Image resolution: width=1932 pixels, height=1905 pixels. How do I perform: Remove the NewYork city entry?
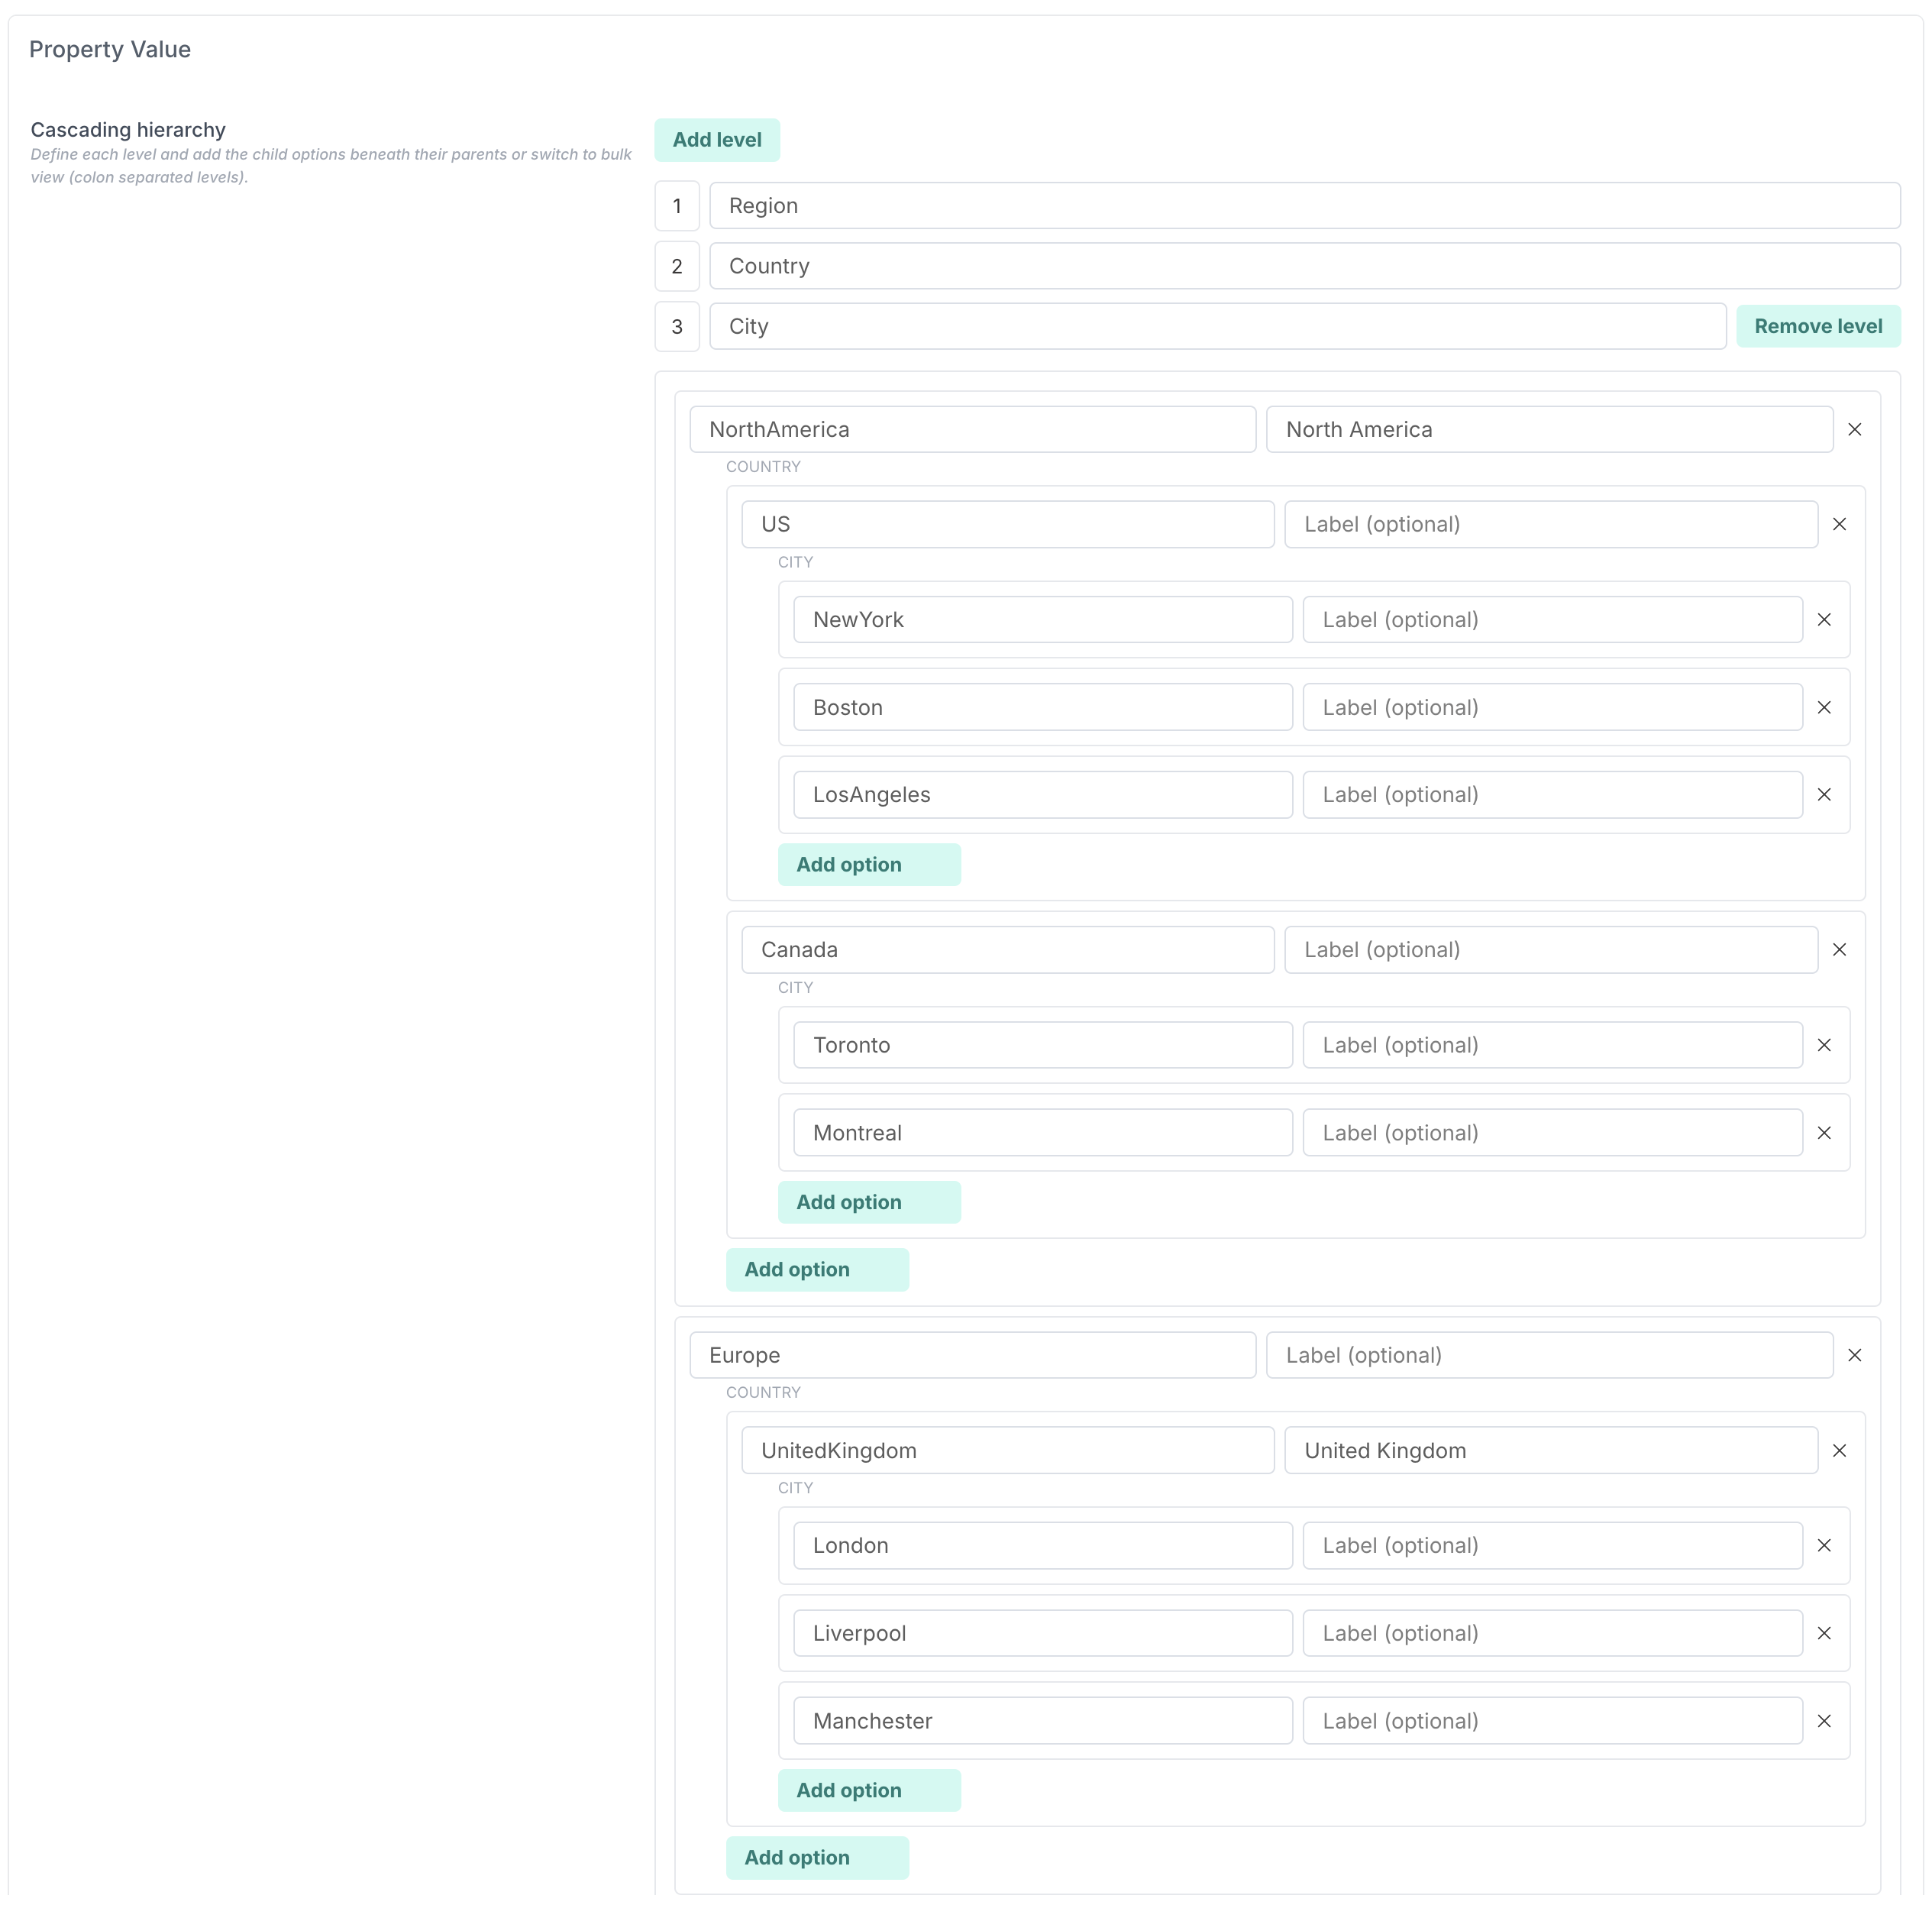(x=1823, y=620)
